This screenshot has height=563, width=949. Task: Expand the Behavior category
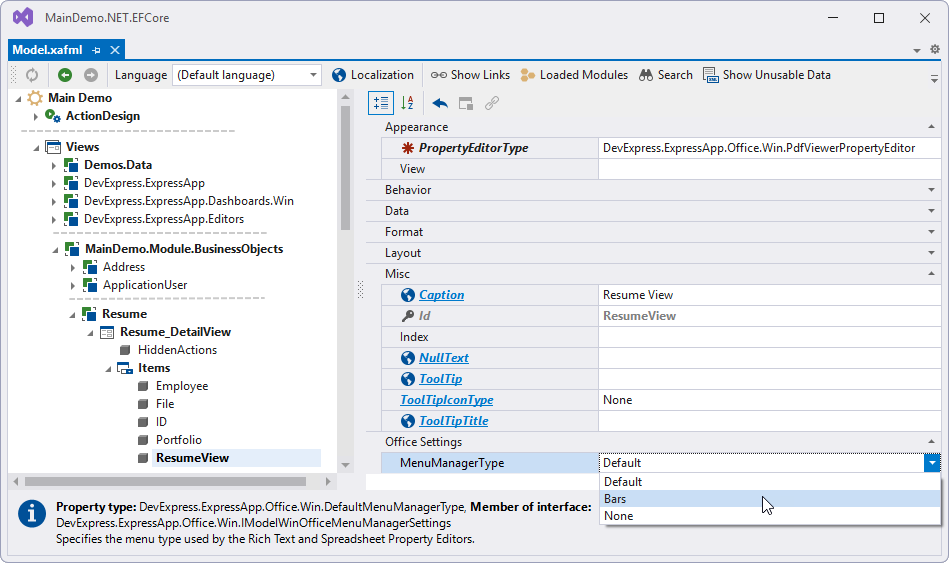point(931,190)
